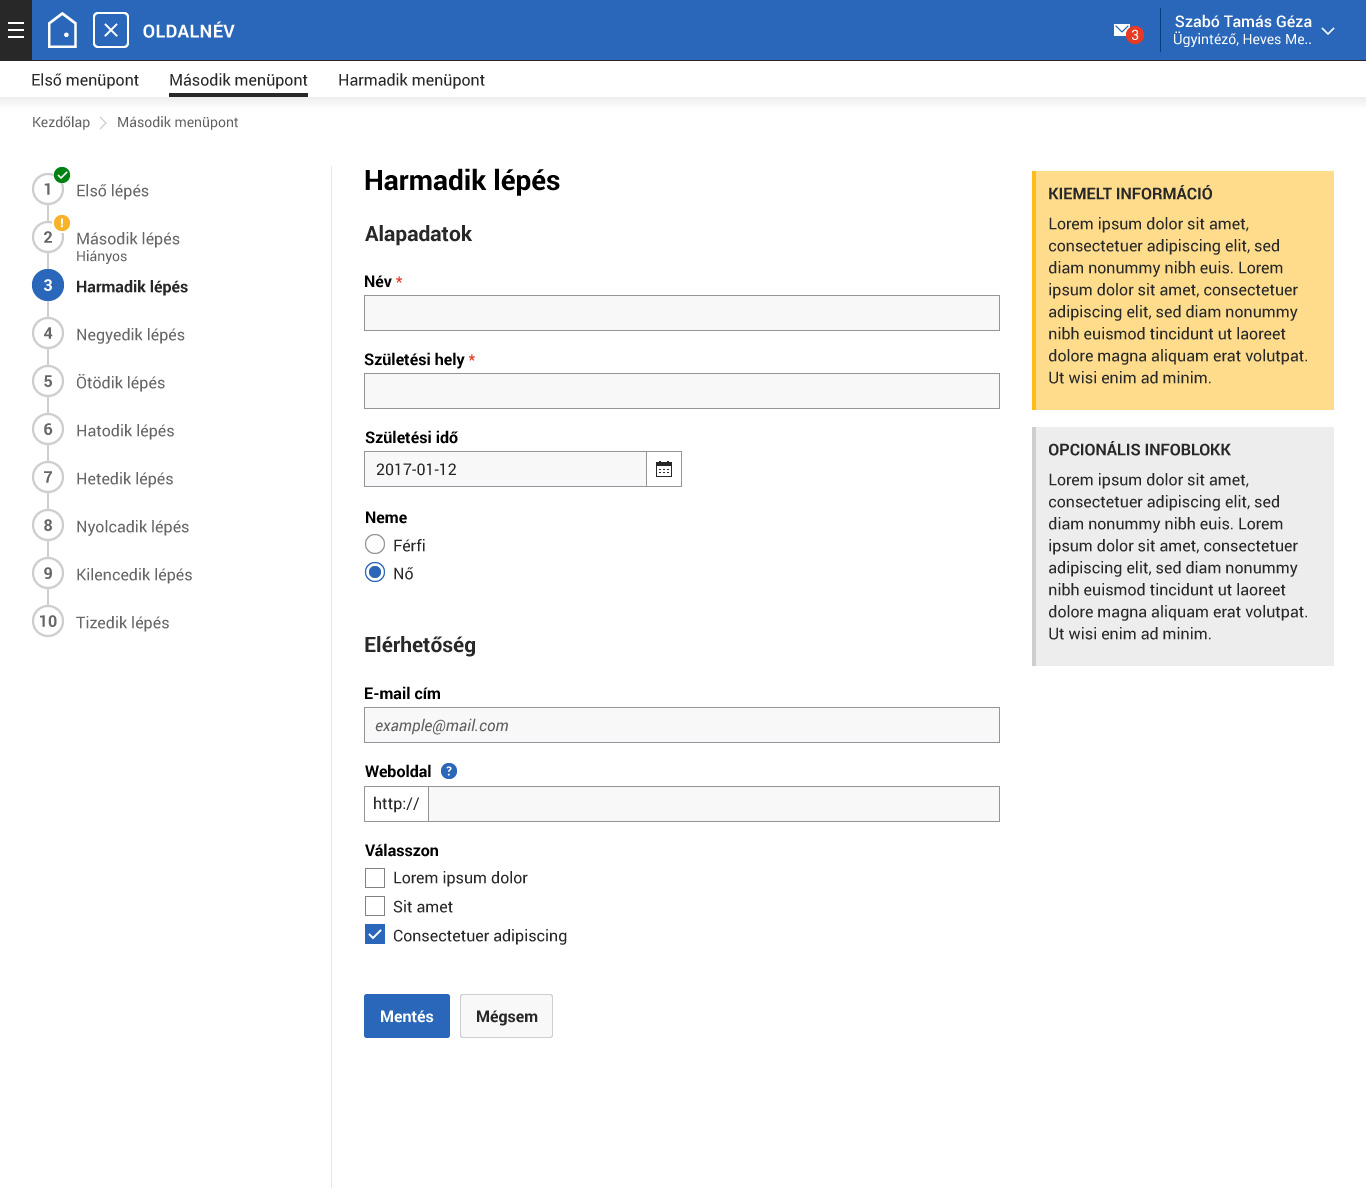Open messages envelope icon with badge
Screen dimensions: 1366x1188
1127,32
